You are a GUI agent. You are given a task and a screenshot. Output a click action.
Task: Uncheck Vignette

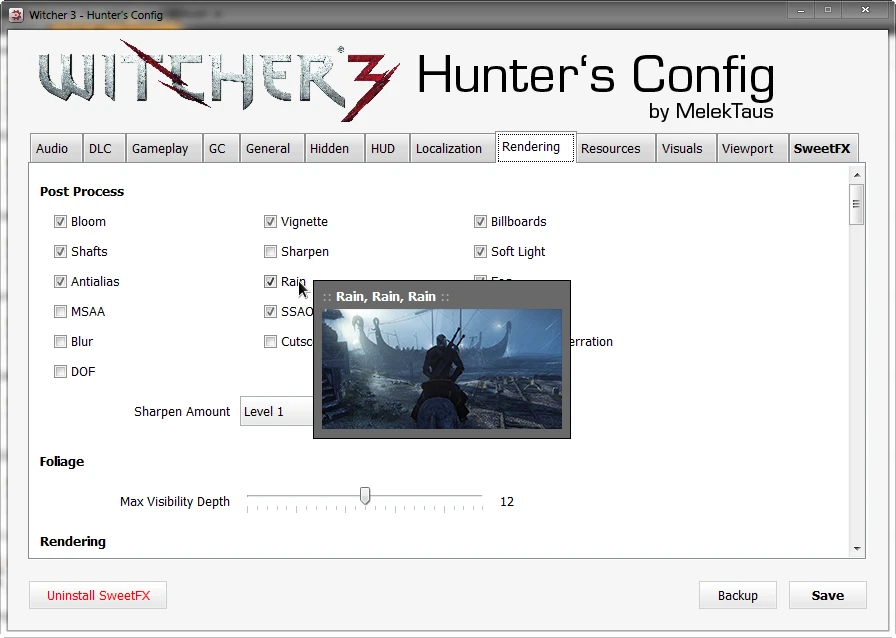pyautogui.click(x=270, y=221)
